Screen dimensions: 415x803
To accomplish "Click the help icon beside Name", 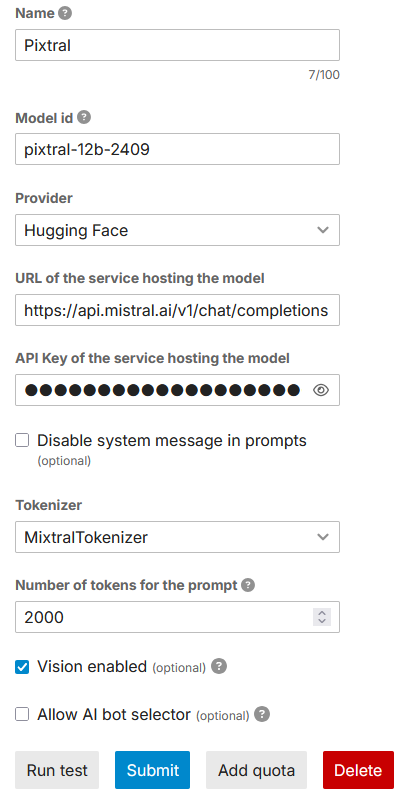I will tap(65, 13).
